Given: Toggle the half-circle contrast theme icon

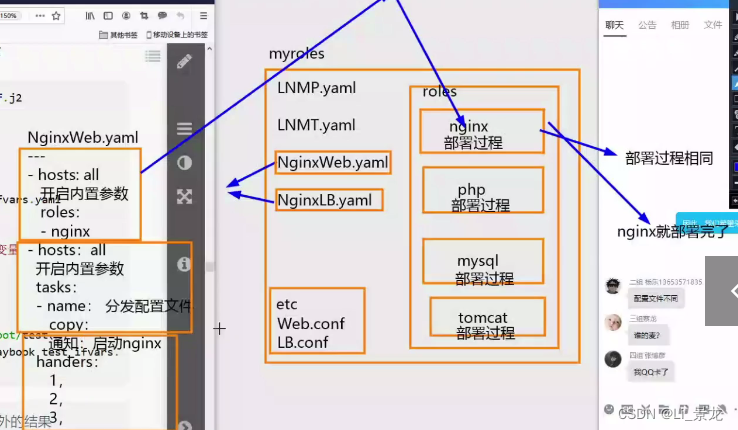Looking at the screenshot, I should (184, 163).
